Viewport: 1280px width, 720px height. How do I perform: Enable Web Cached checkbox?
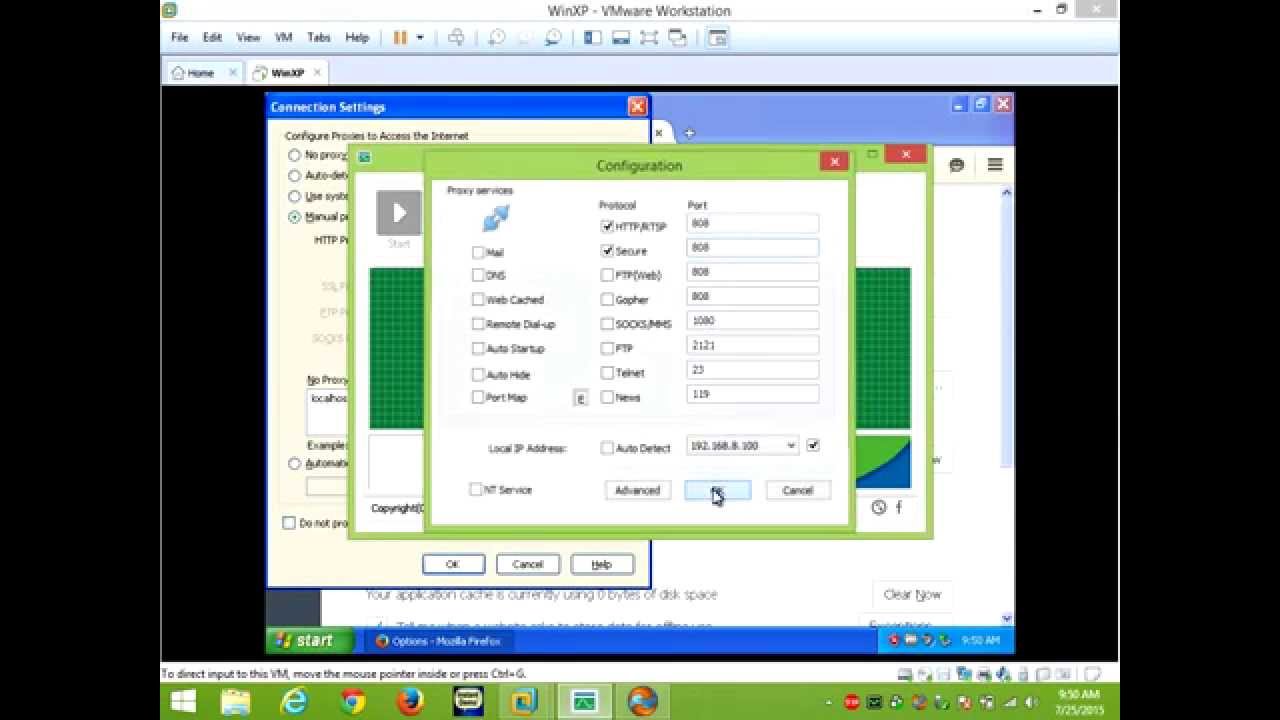(x=478, y=299)
